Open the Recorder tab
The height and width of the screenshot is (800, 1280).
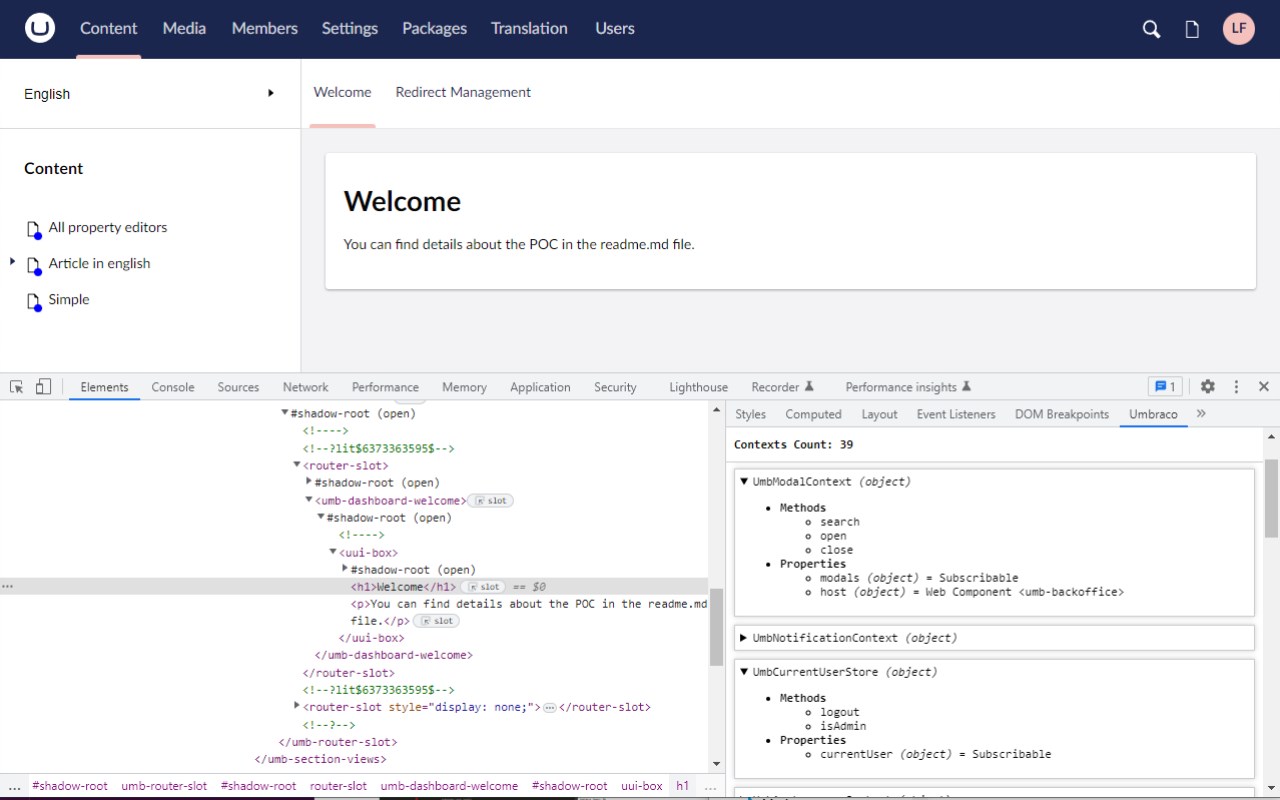pyautogui.click(x=783, y=387)
